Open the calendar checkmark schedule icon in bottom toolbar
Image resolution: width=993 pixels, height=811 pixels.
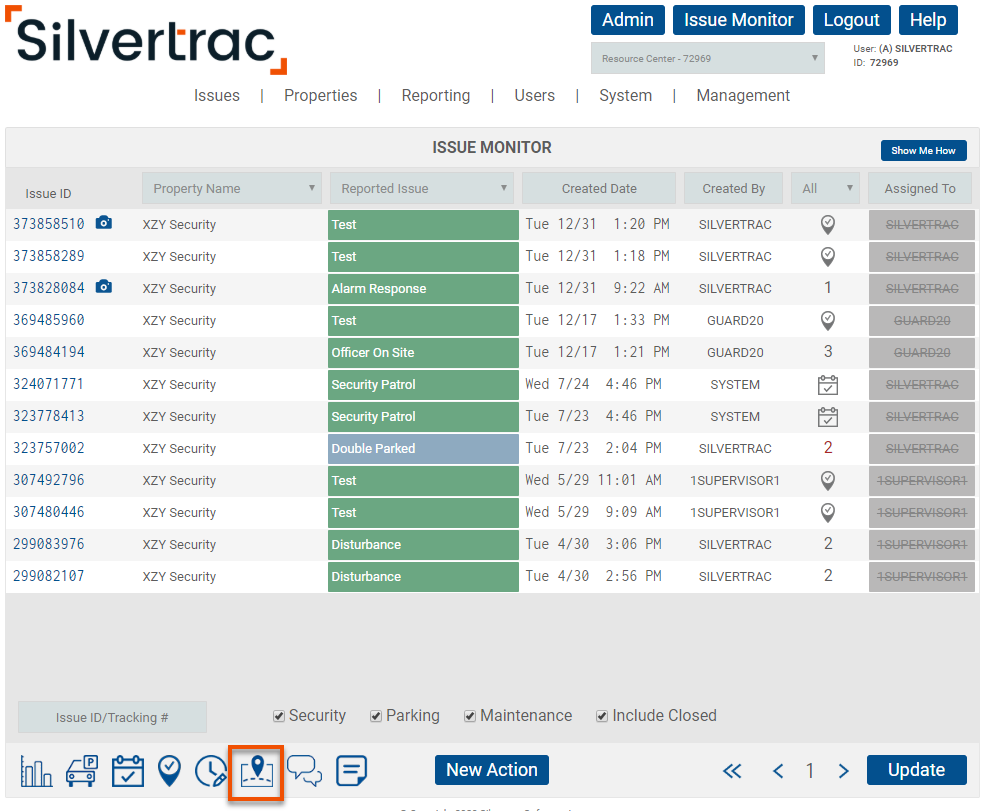click(x=128, y=771)
